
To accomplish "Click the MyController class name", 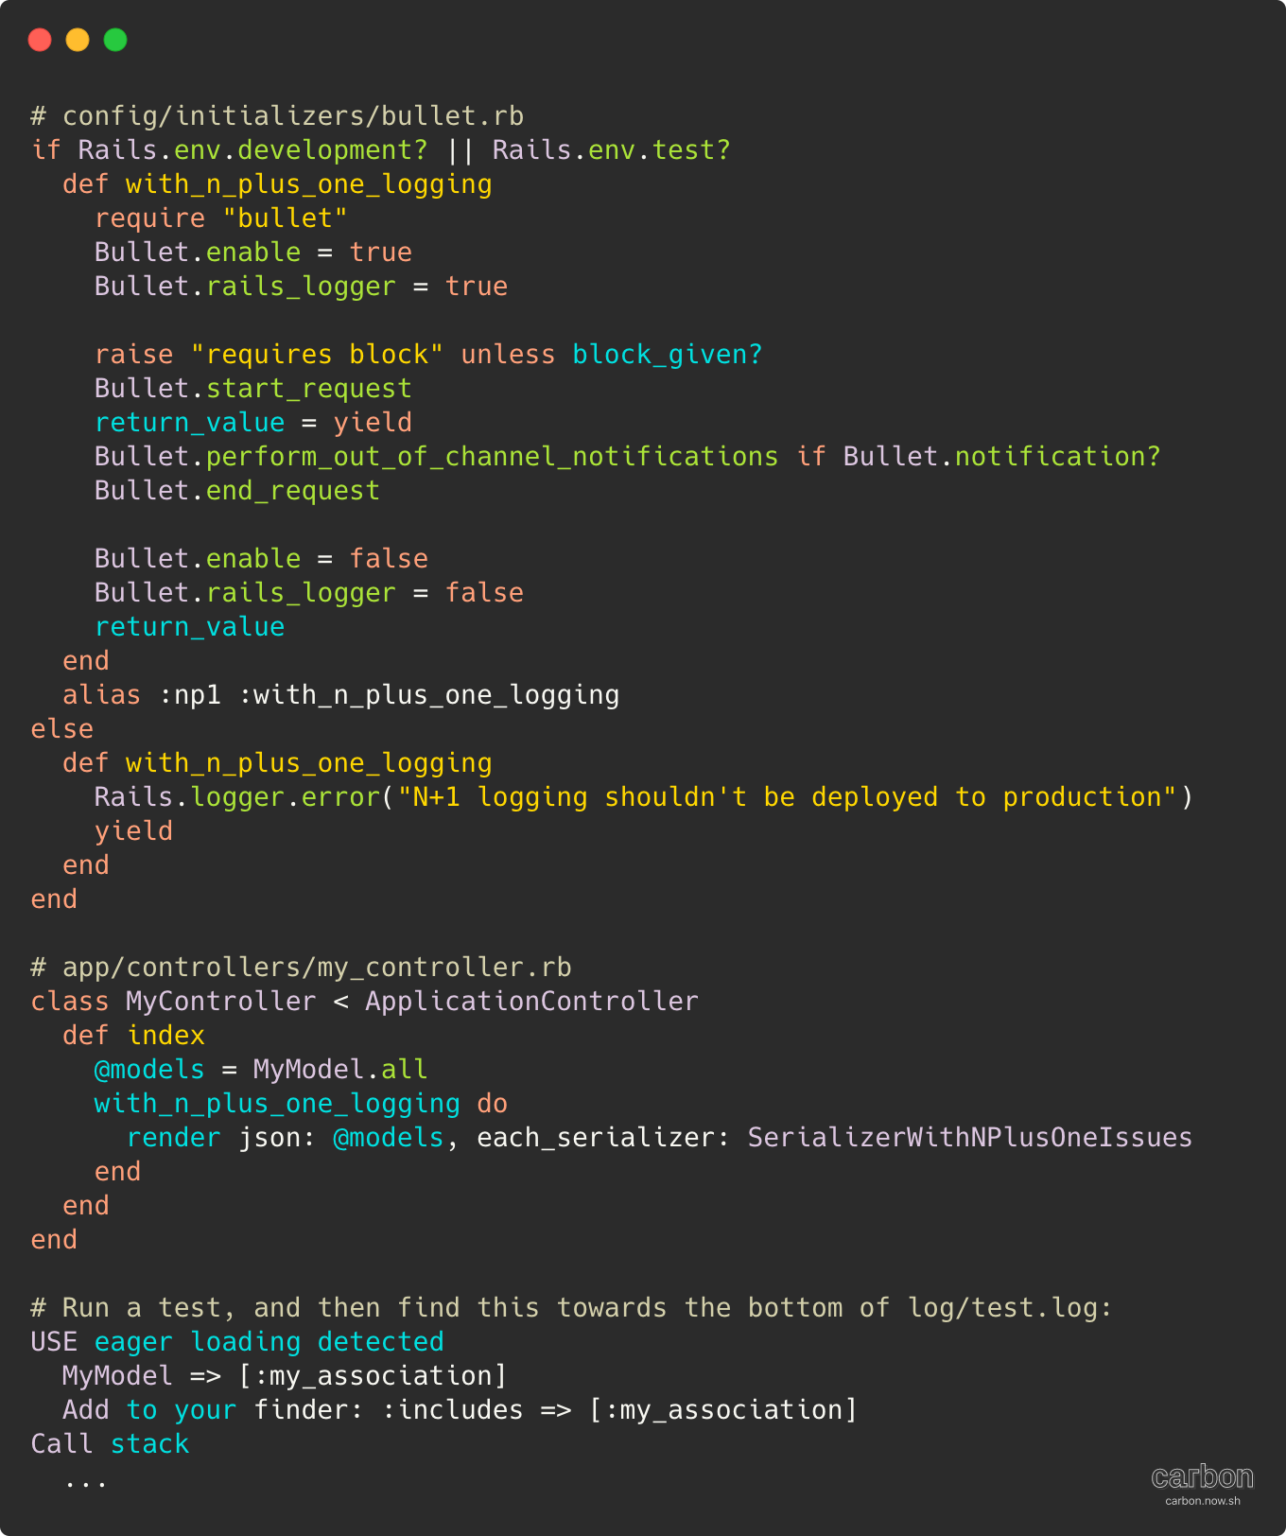I will coord(221,1001).
